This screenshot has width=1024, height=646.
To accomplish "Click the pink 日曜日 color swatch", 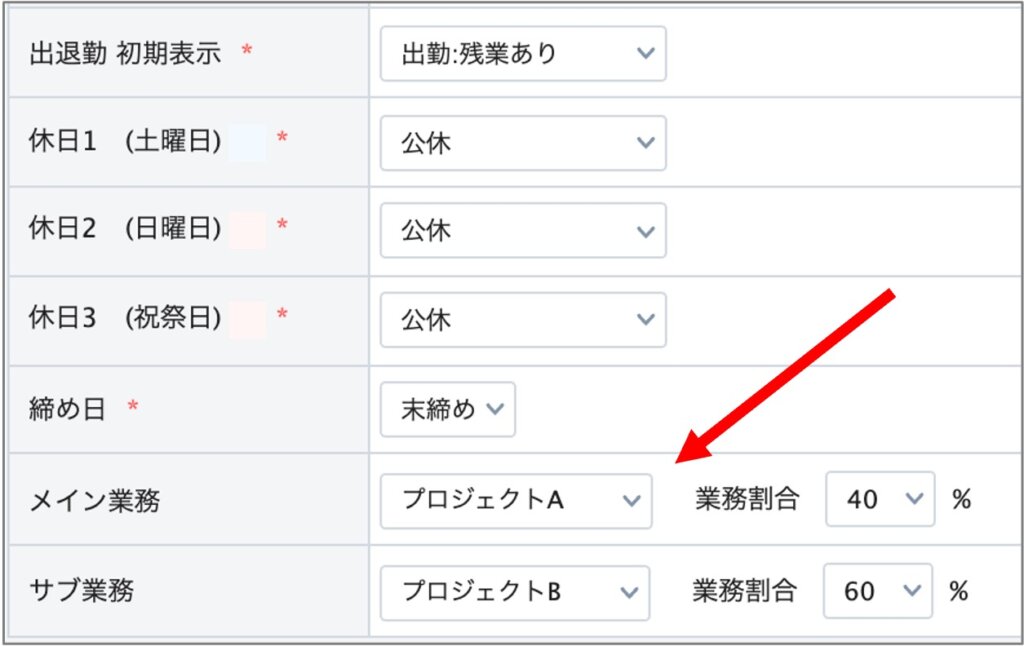I will [x=247, y=231].
